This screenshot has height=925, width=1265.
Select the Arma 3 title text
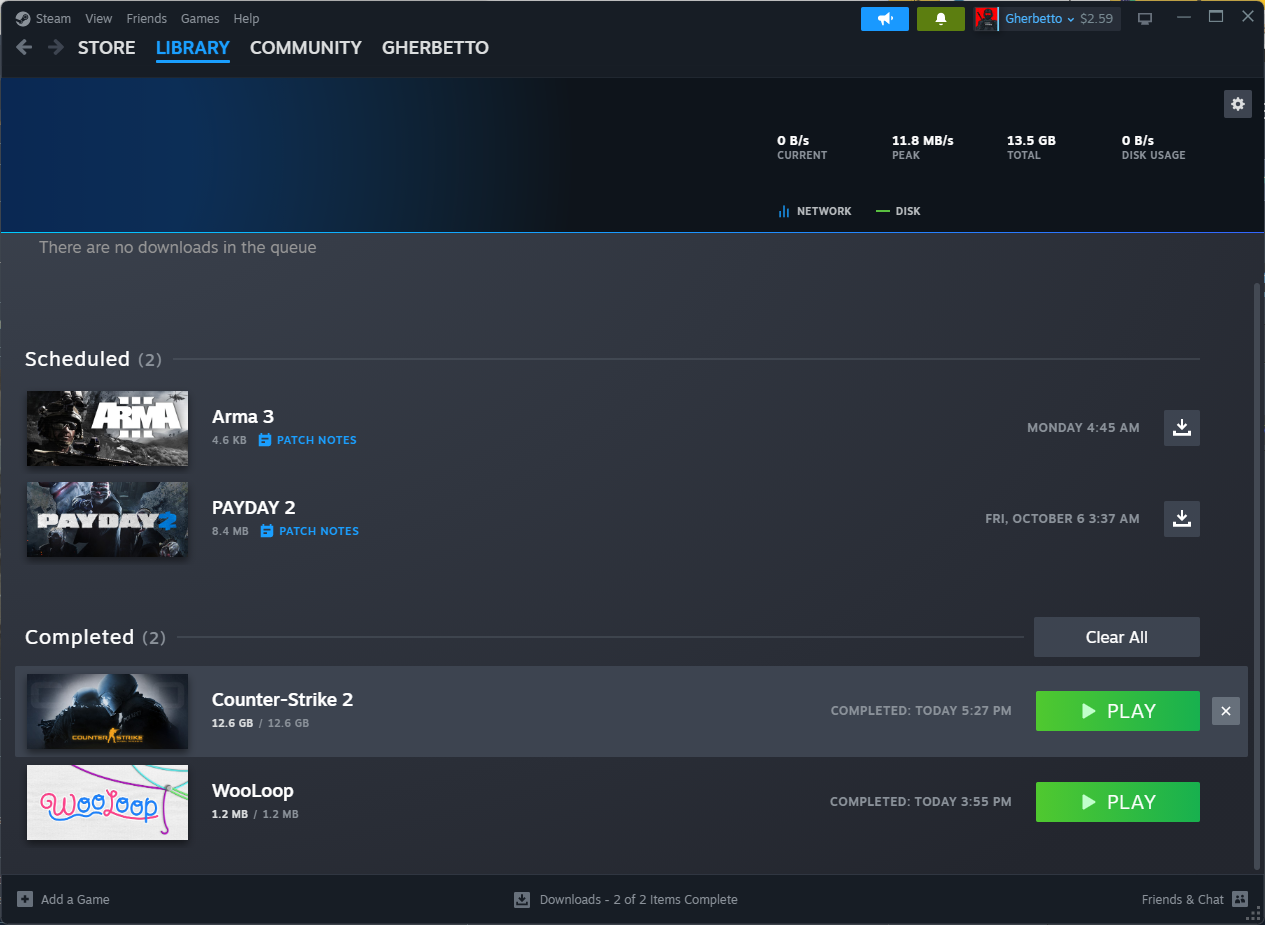243,417
